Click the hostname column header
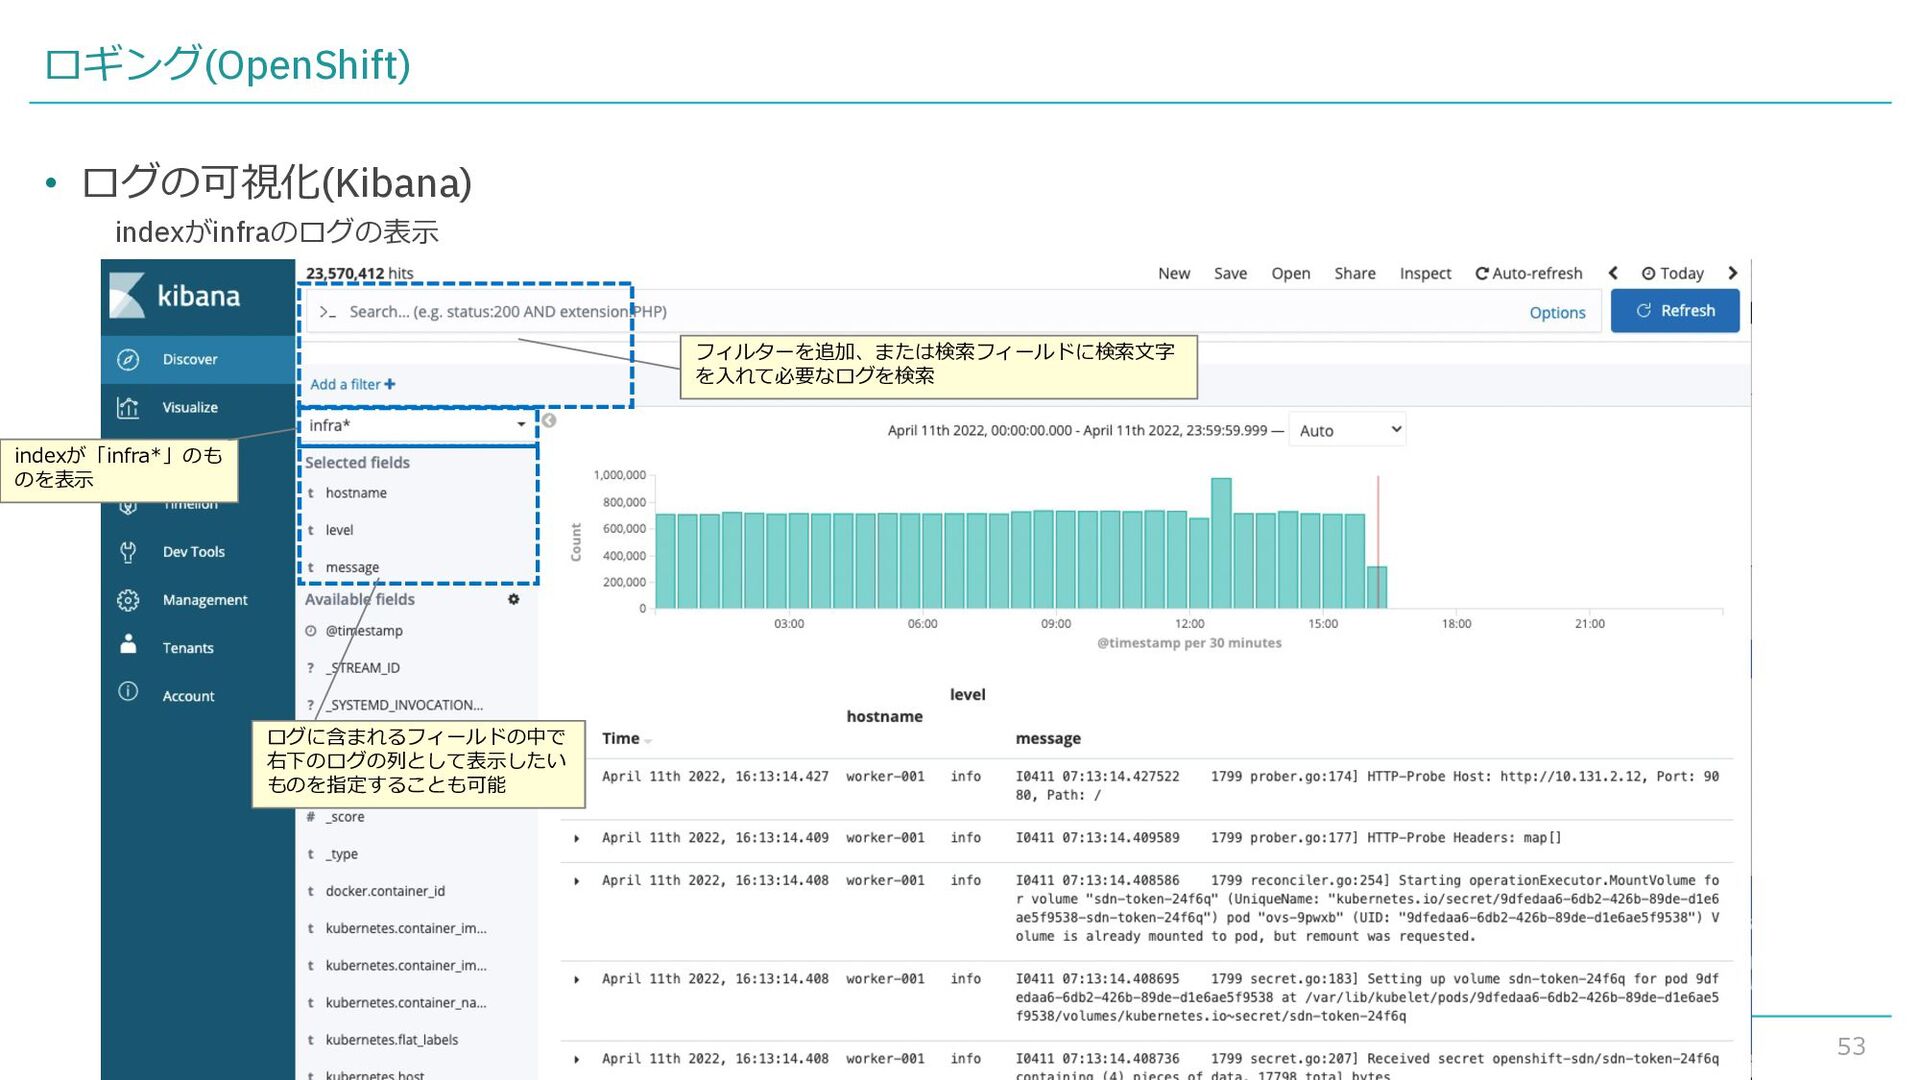This screenshot has width=1920, height=1080. coord(884,716)
